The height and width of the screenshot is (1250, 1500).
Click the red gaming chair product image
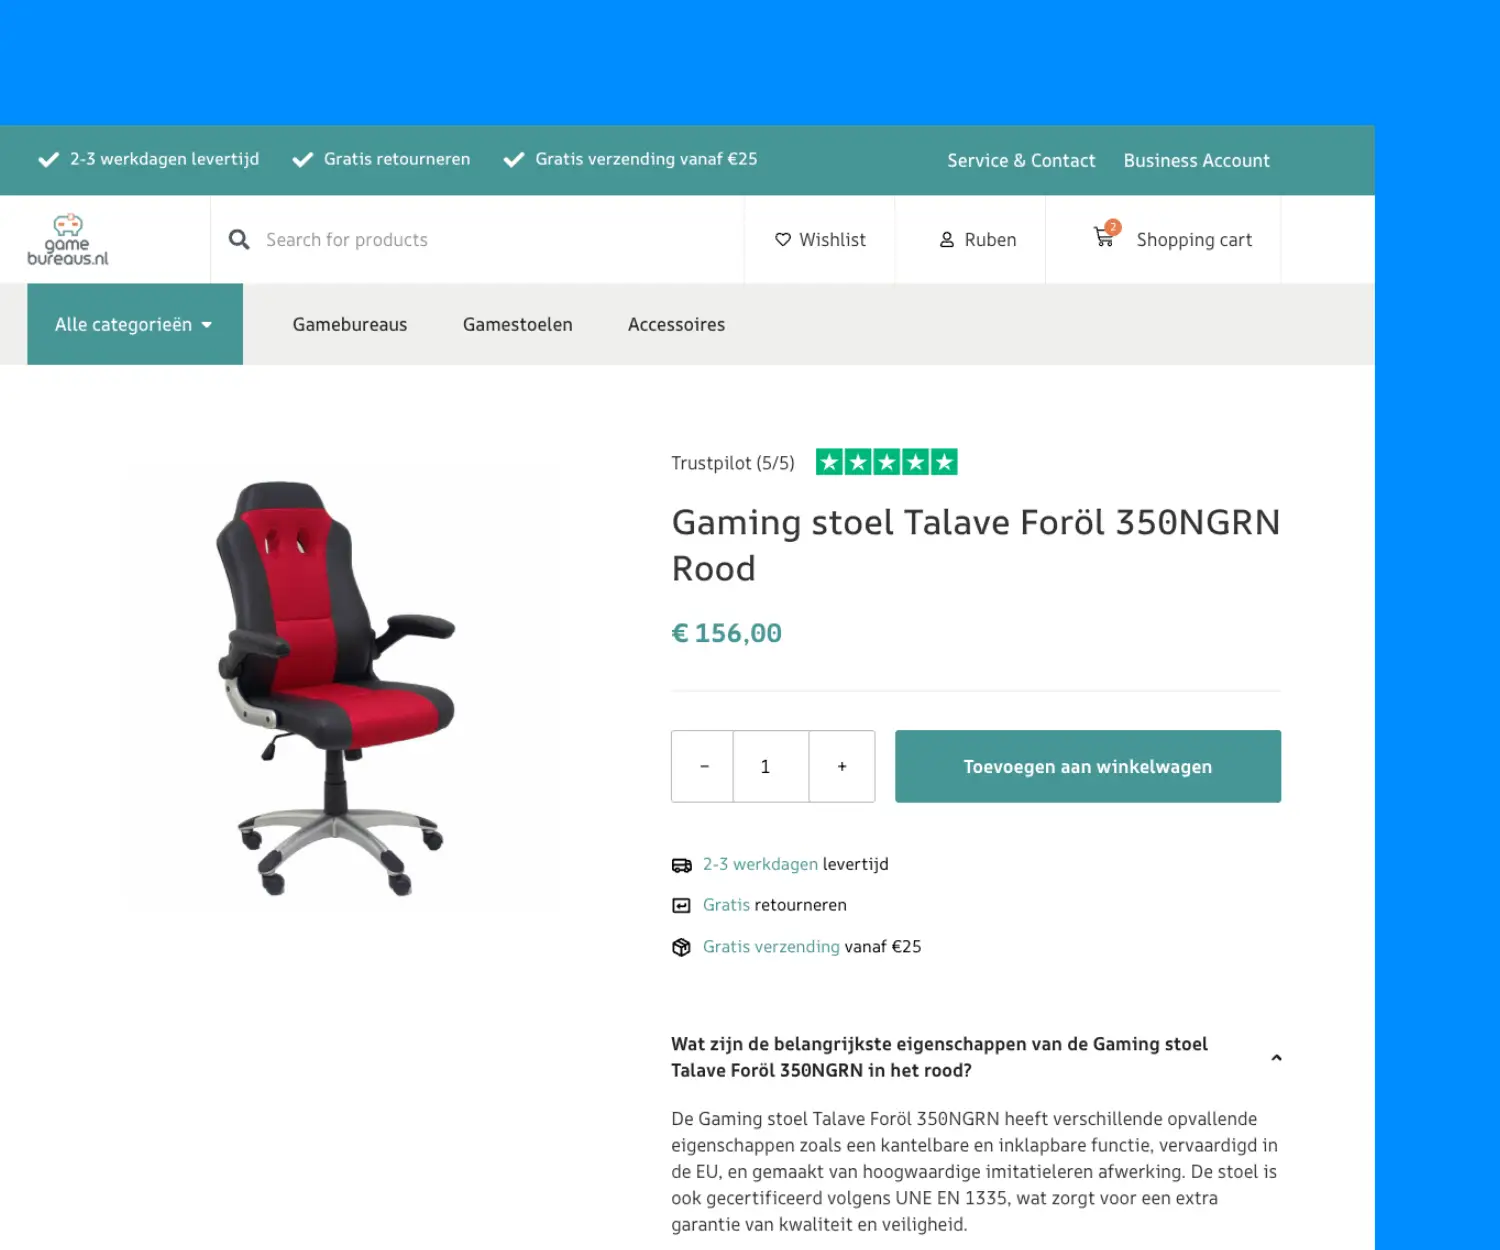[x=335, y=688]
